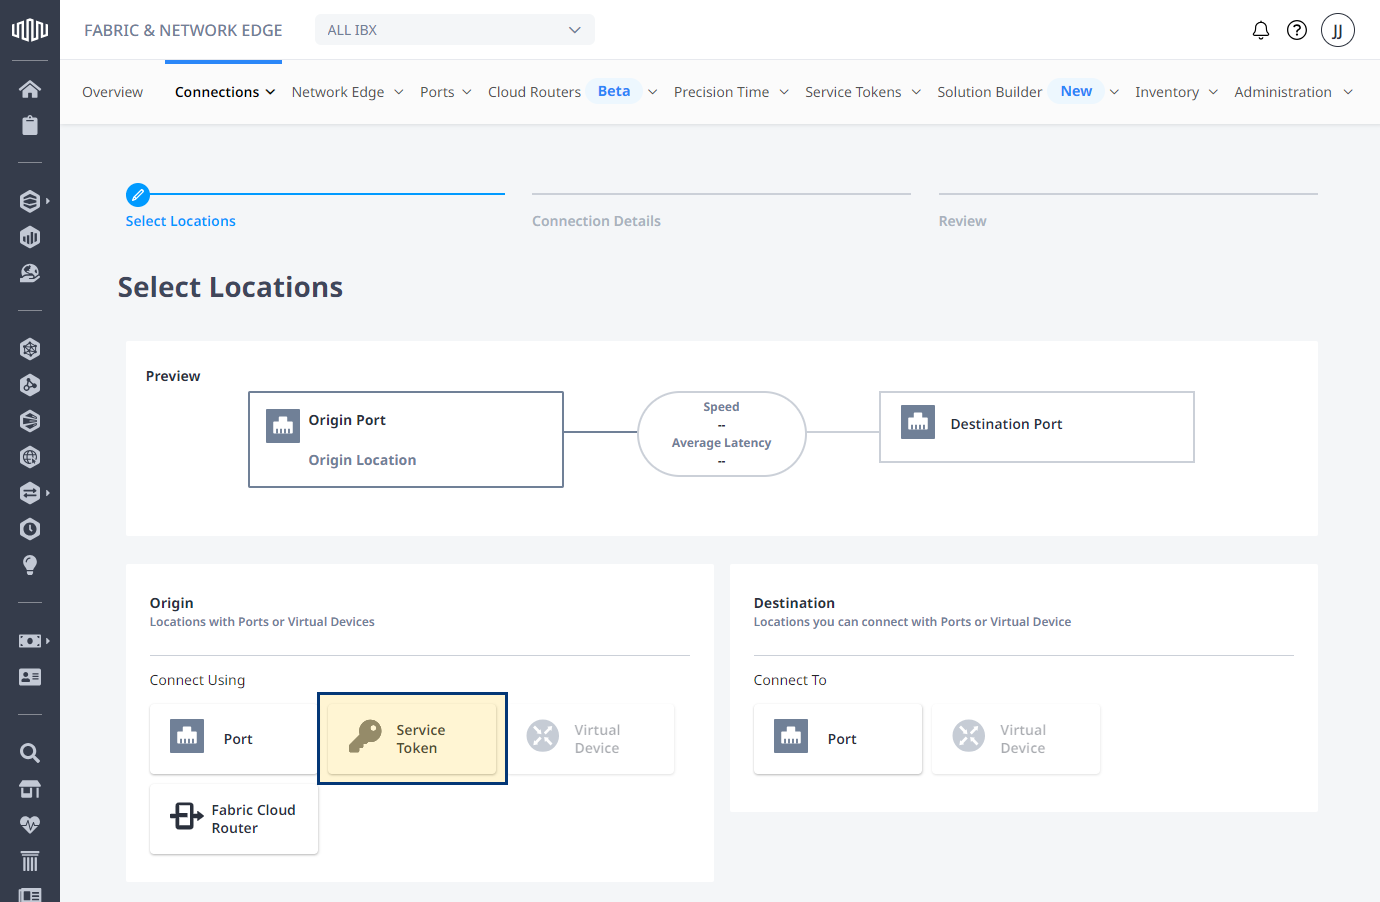Expand the Service Tokens chevron
Screen dimensions: 1380x902
(916, 92)
